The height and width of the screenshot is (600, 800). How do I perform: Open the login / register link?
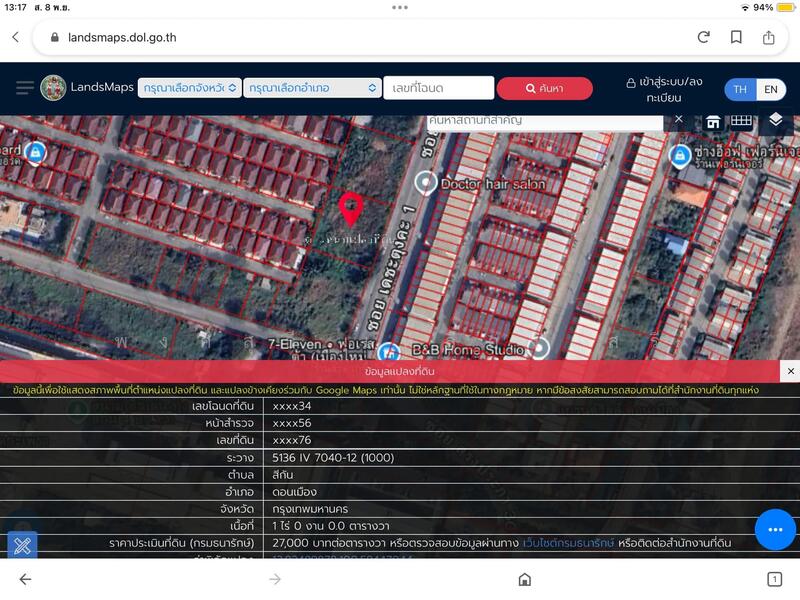(x=664, y=90)
